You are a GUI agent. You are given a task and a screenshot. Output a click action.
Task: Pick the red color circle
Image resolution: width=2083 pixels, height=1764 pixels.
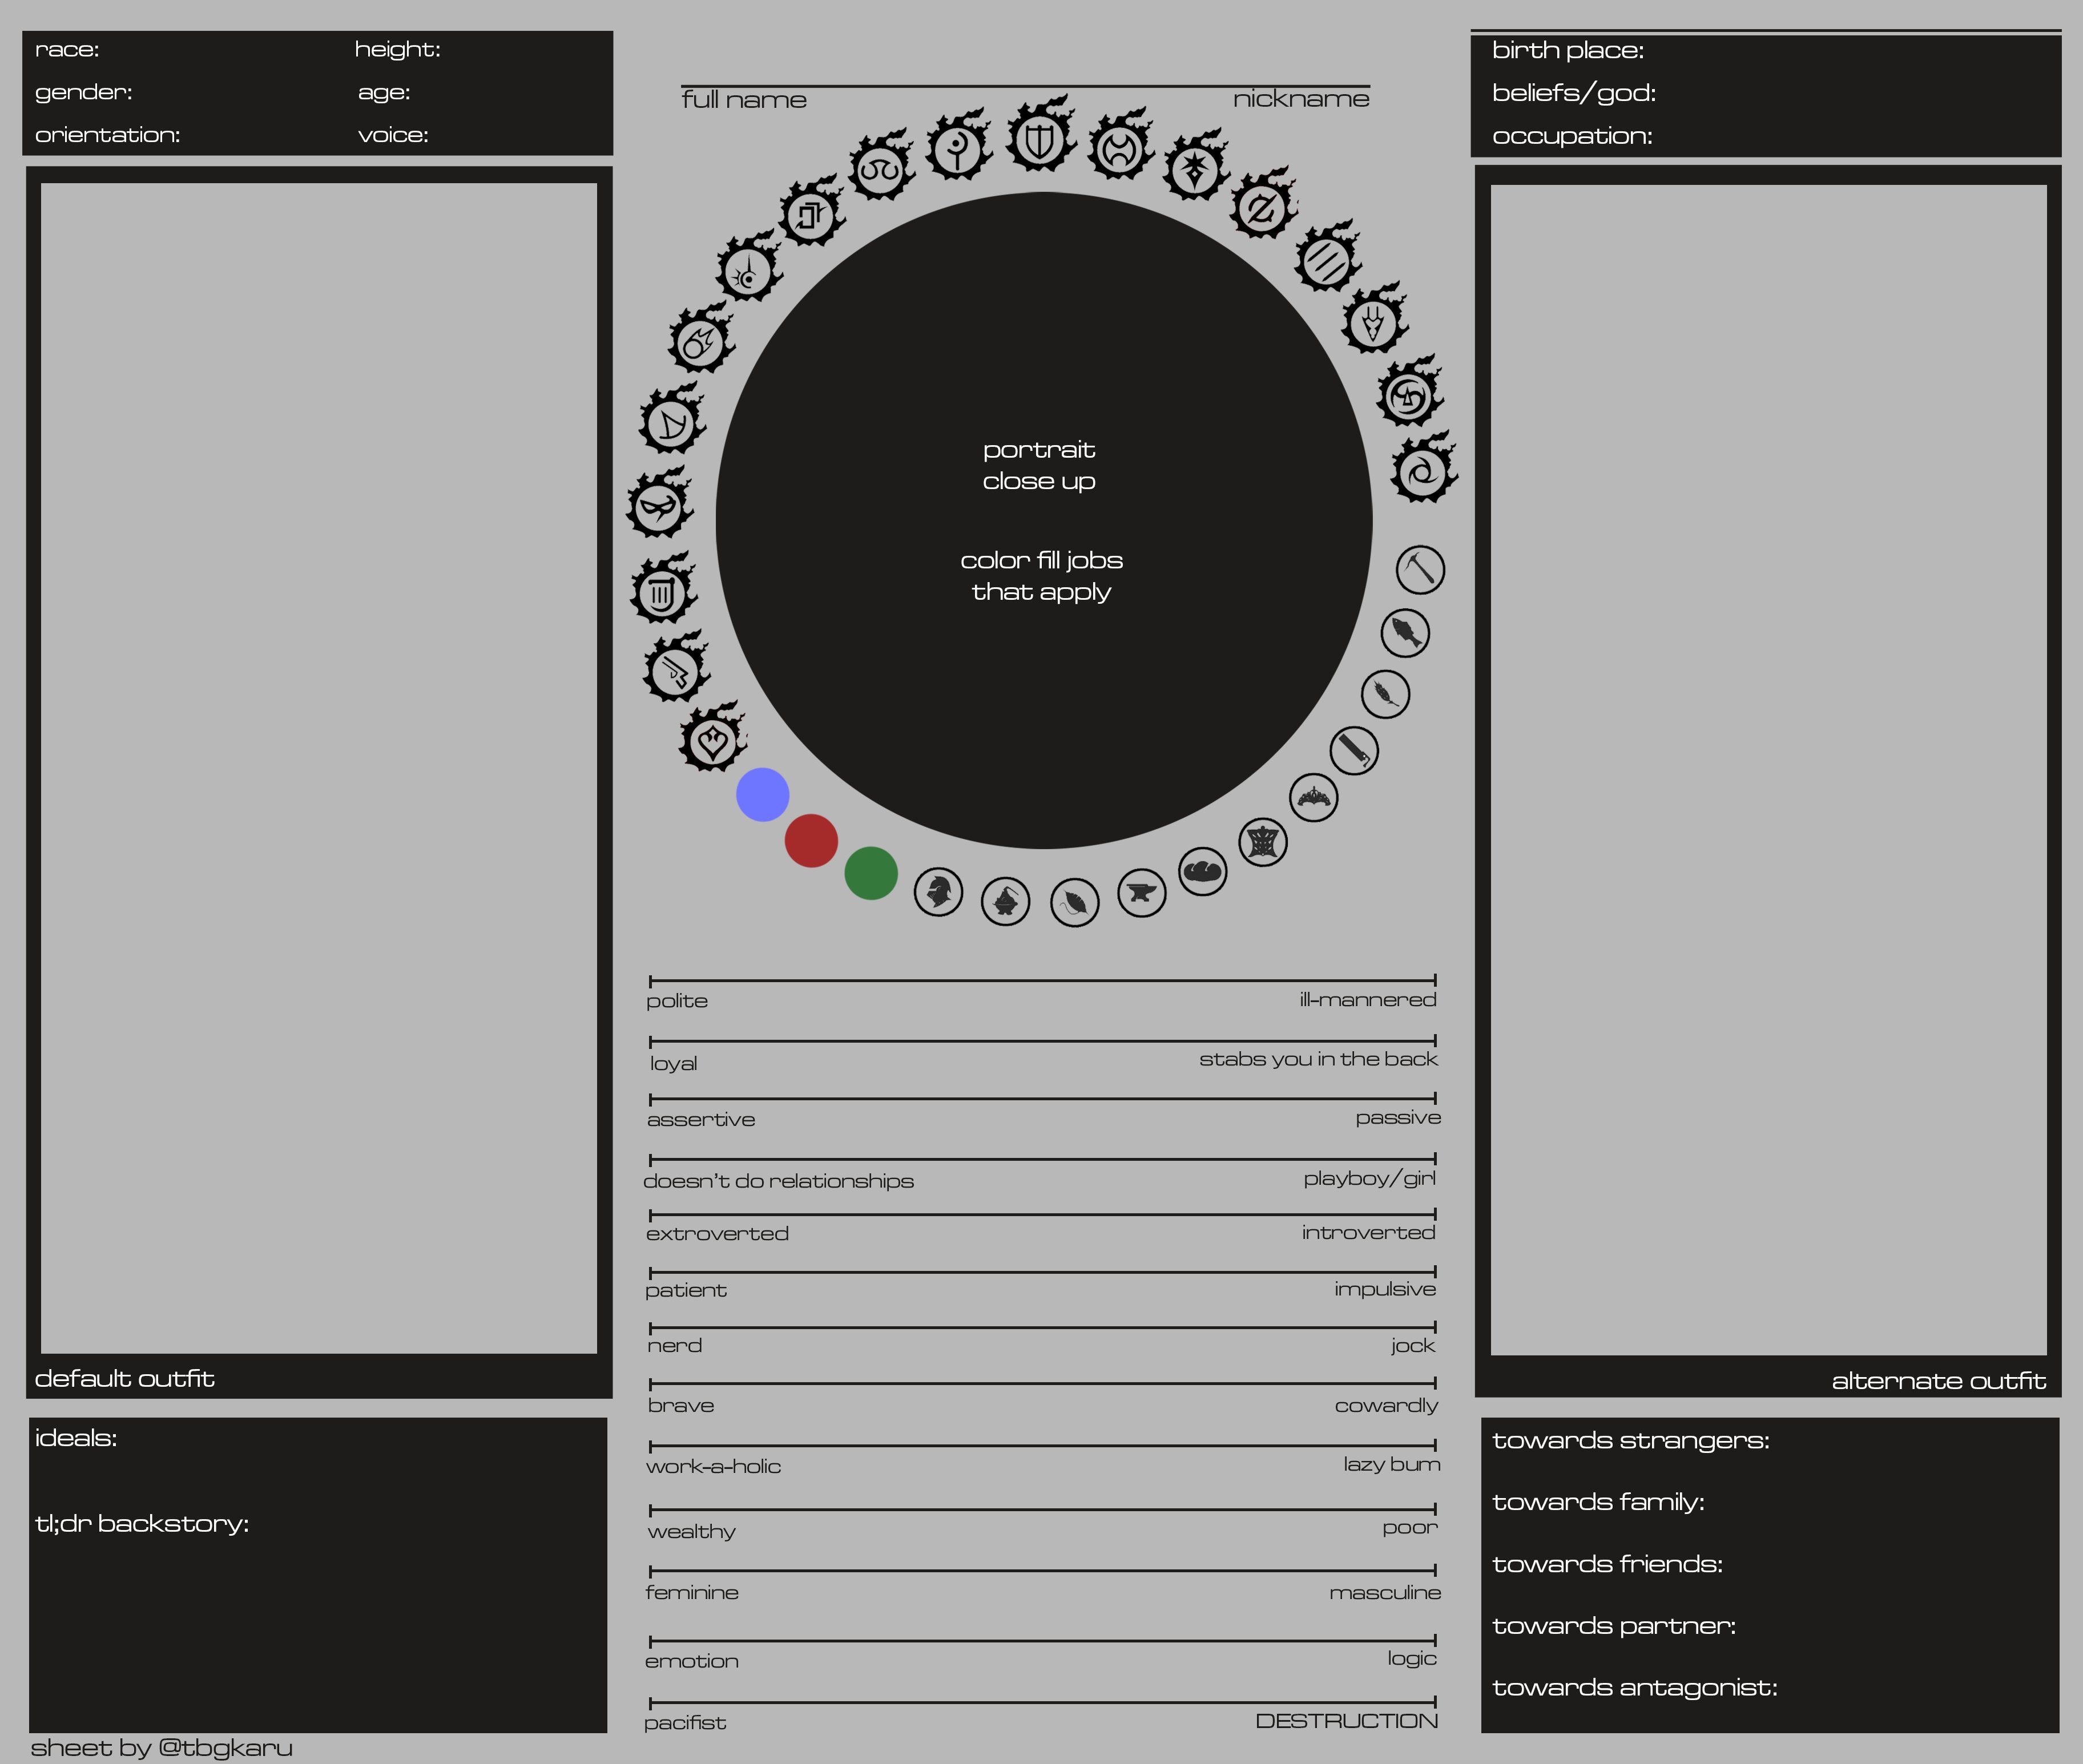click(x=811, y=840)
